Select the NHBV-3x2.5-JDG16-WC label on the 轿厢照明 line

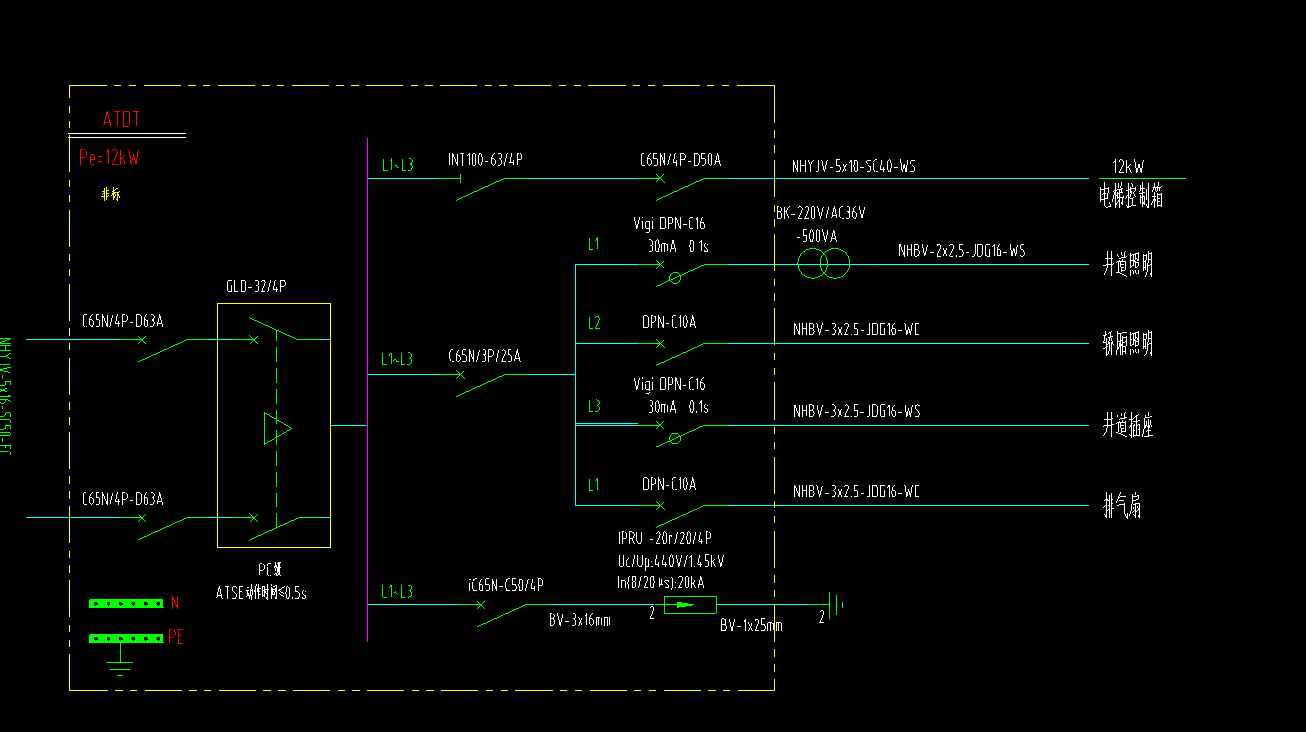(856, 329)
